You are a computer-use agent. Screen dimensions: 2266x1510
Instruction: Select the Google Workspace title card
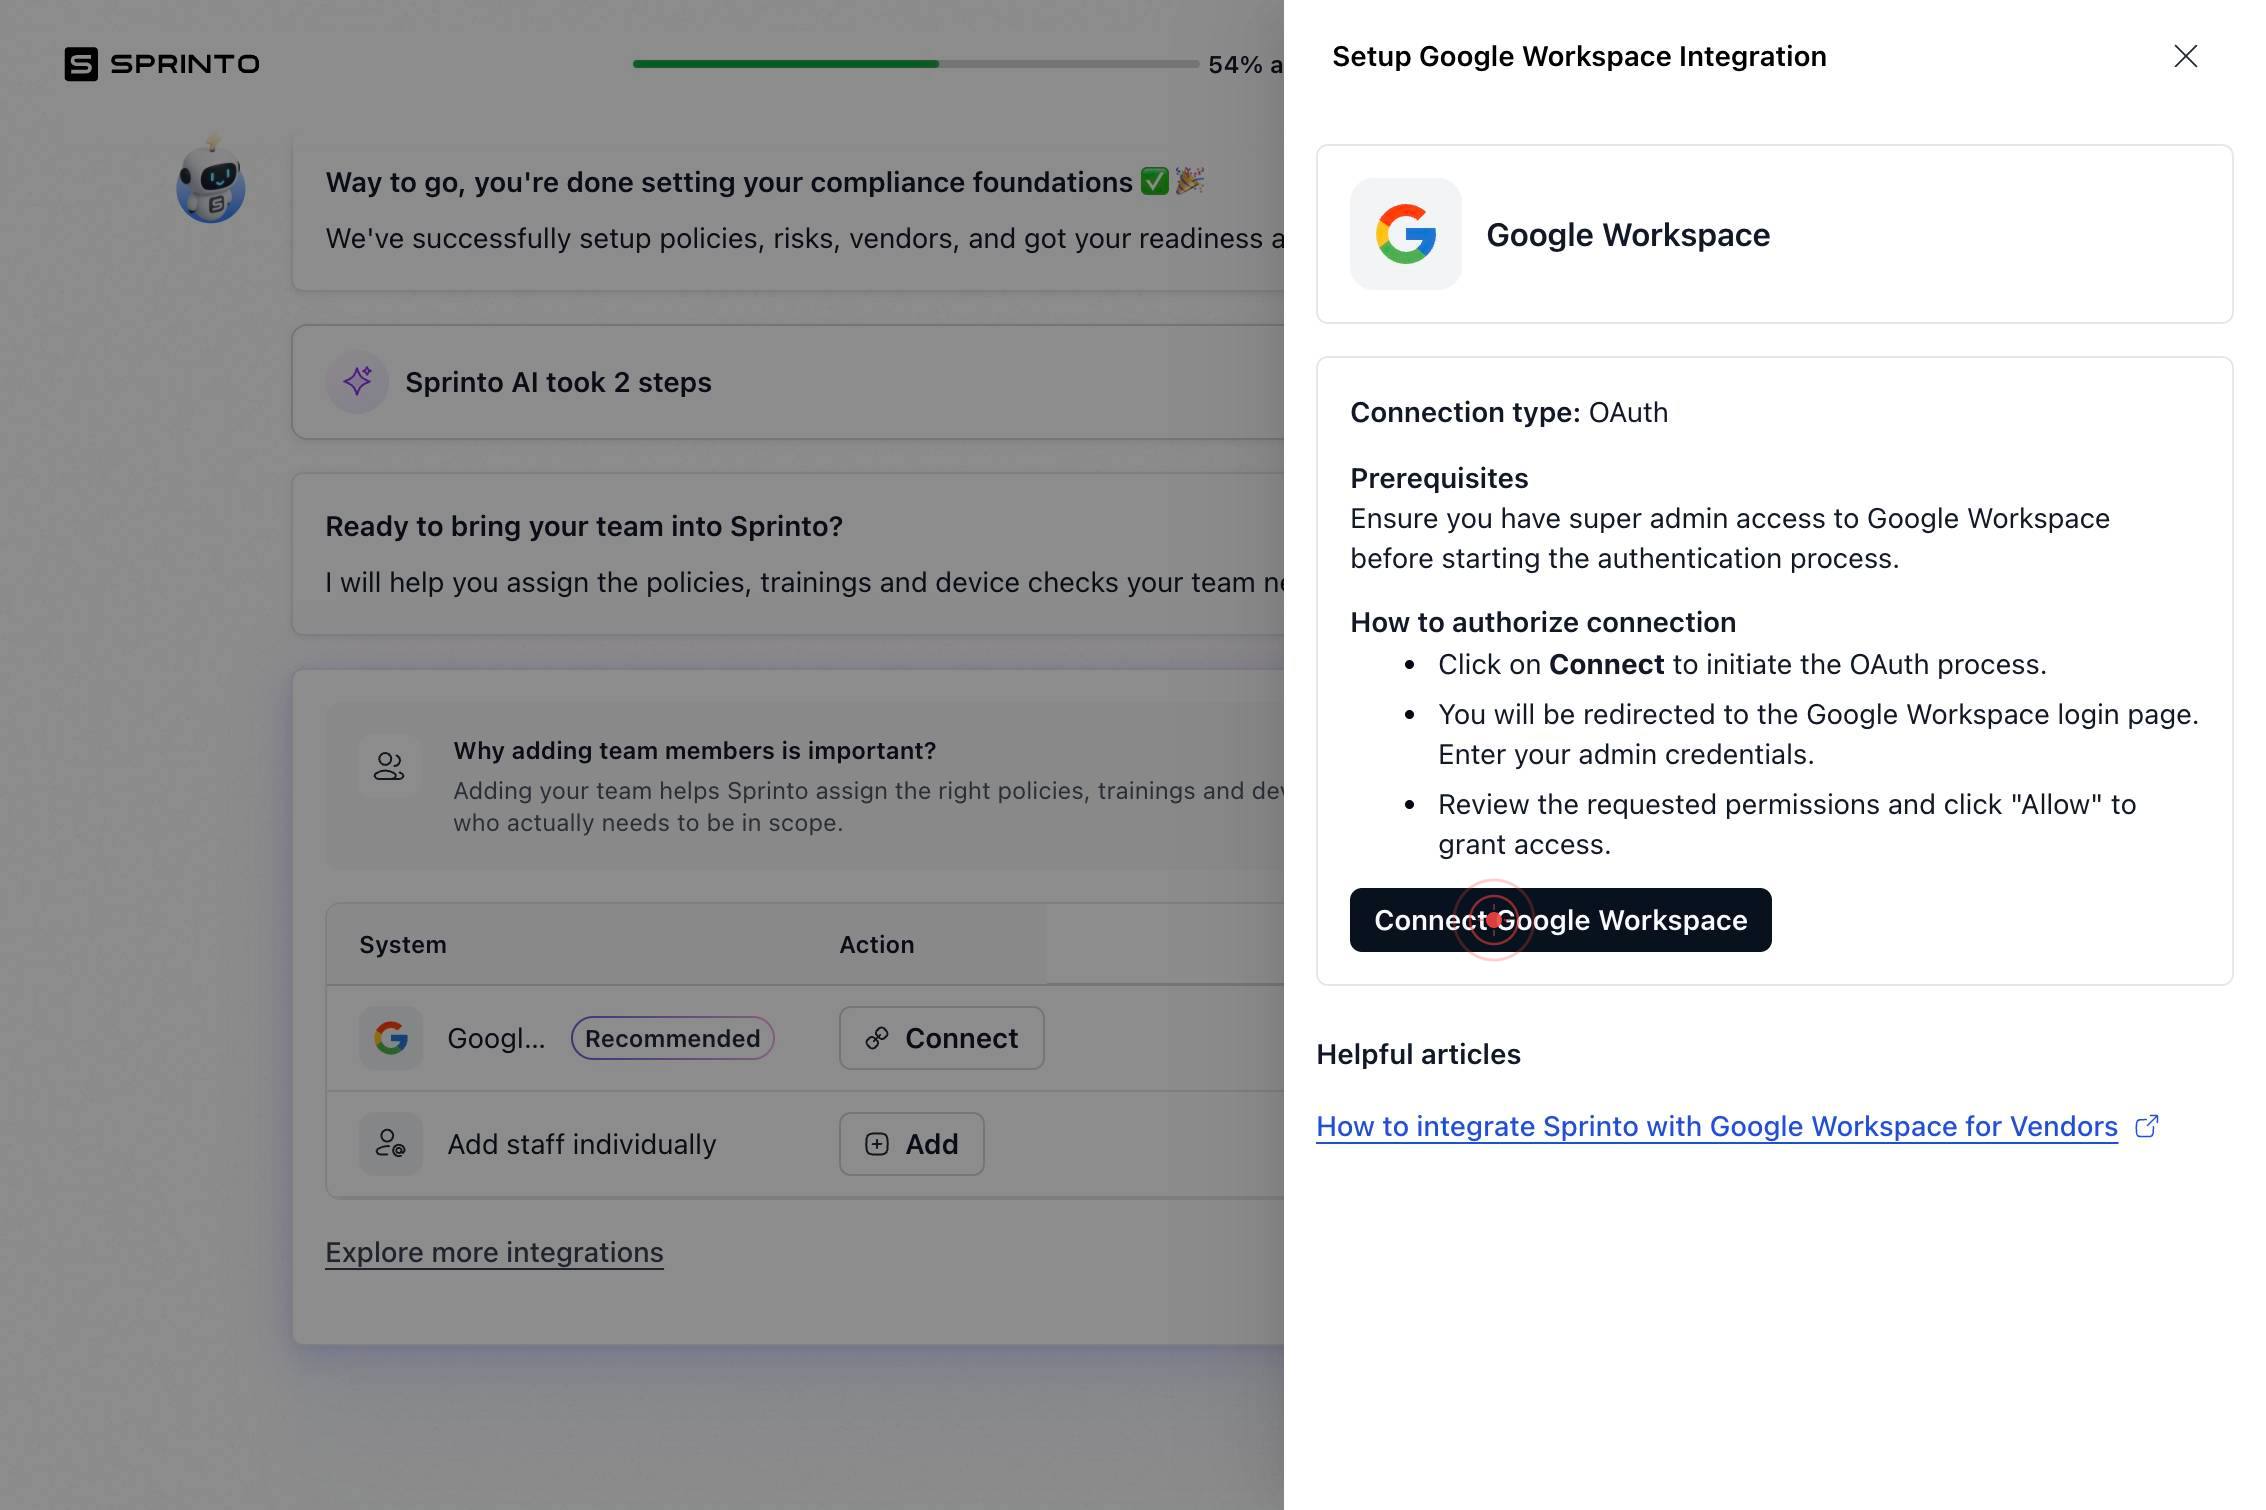pyautogui.click(x=1774, y=234)
